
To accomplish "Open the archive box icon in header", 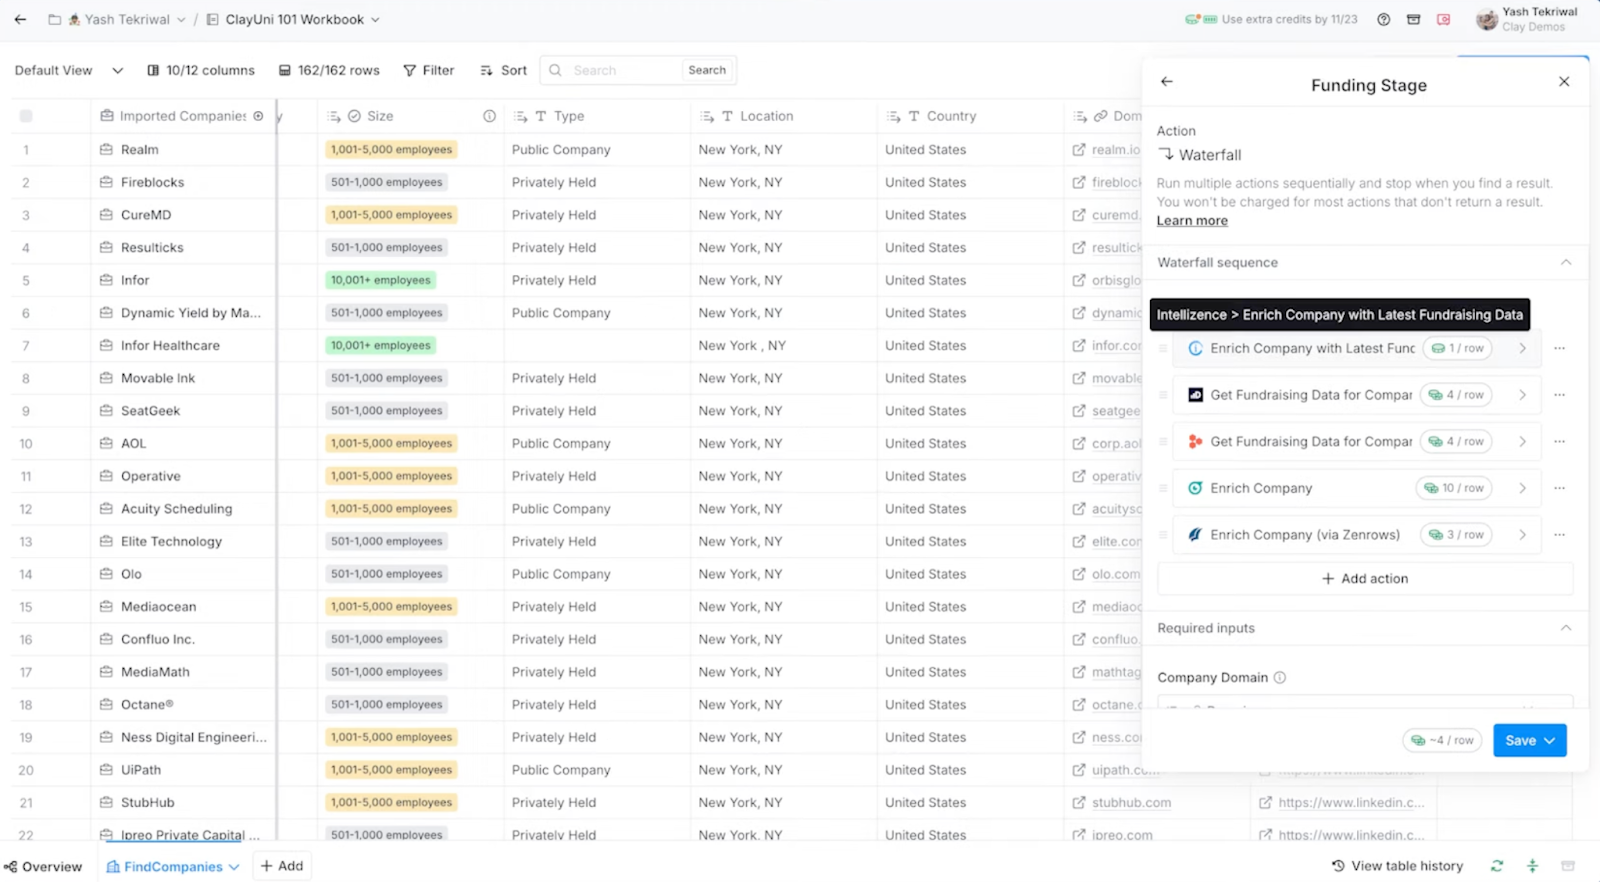I will (x=1413, y=19).
